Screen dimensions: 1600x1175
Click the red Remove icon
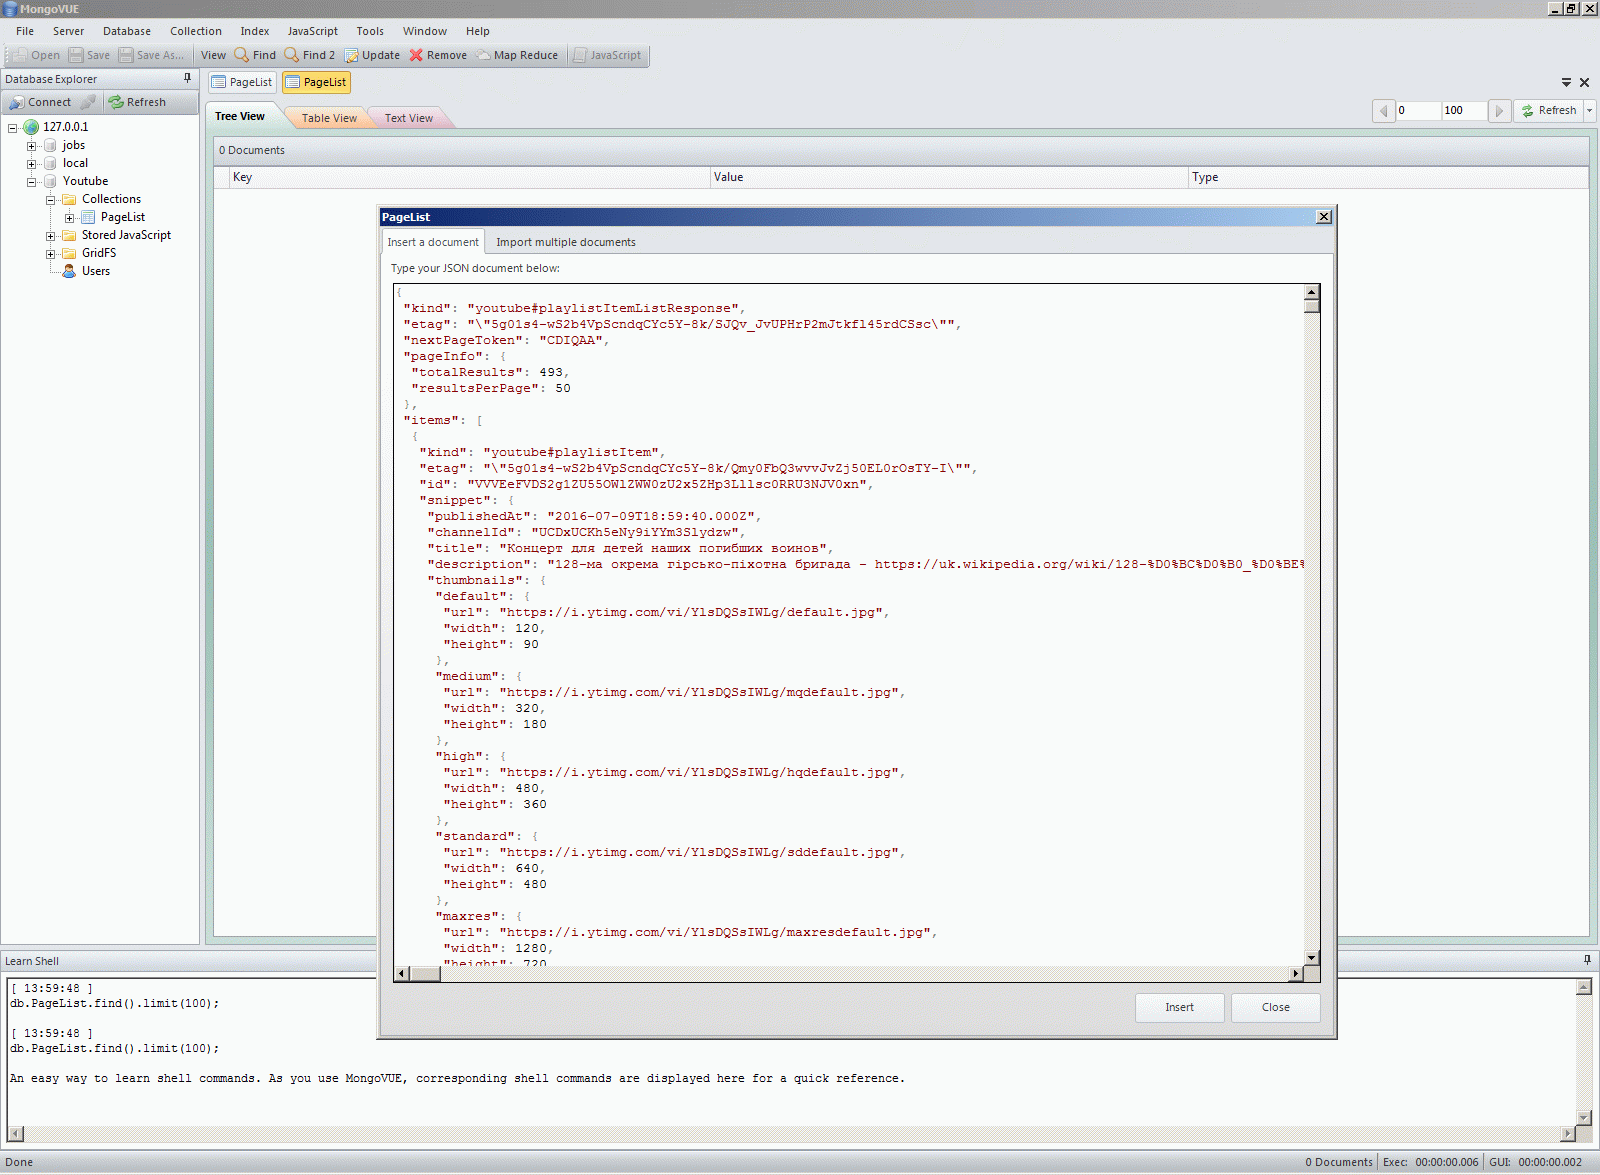[x=416, y=55]
